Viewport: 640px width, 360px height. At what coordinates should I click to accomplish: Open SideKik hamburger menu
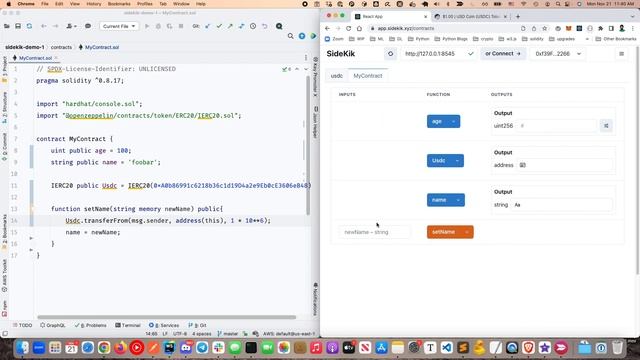point(622,54)
